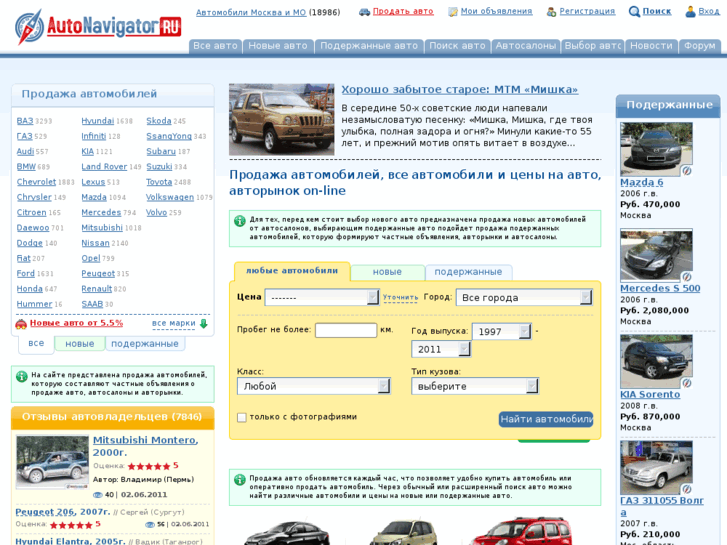The image size is (727, 545).
Task: Click the Mitsubishi Montero review photo
Action: (52, 462)
